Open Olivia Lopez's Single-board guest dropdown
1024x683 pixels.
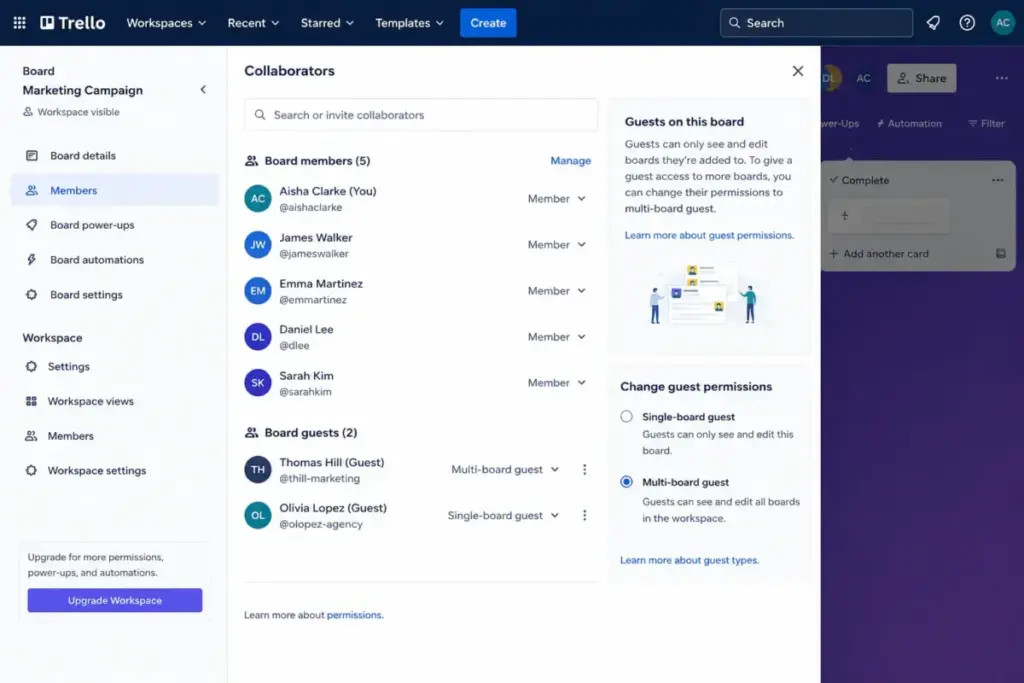point(503,515)
